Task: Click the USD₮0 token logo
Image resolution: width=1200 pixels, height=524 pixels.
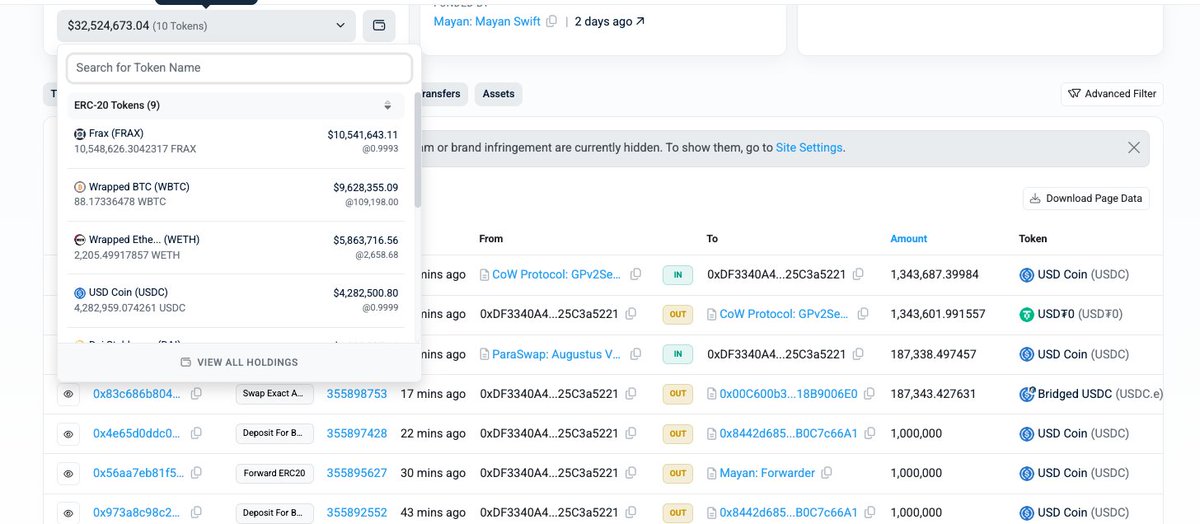Action: [1026, 314]
